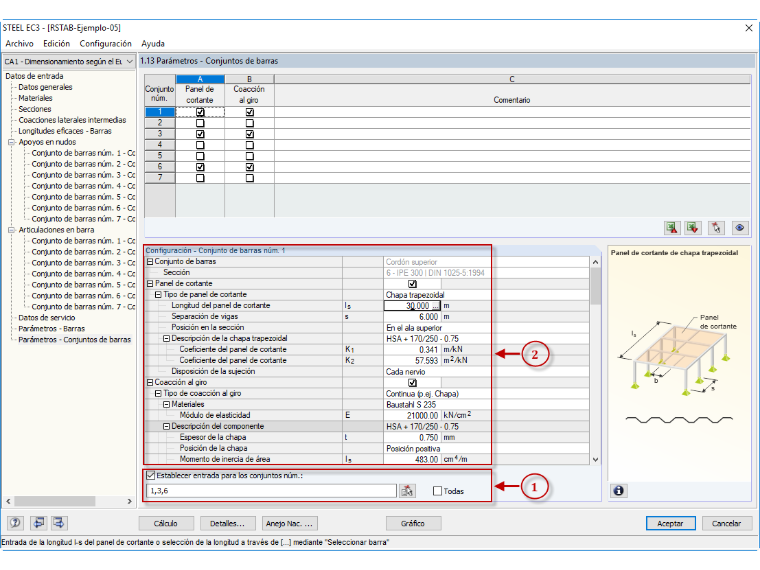
Task: Open the Archivo menu
Action: pos(19,44)
